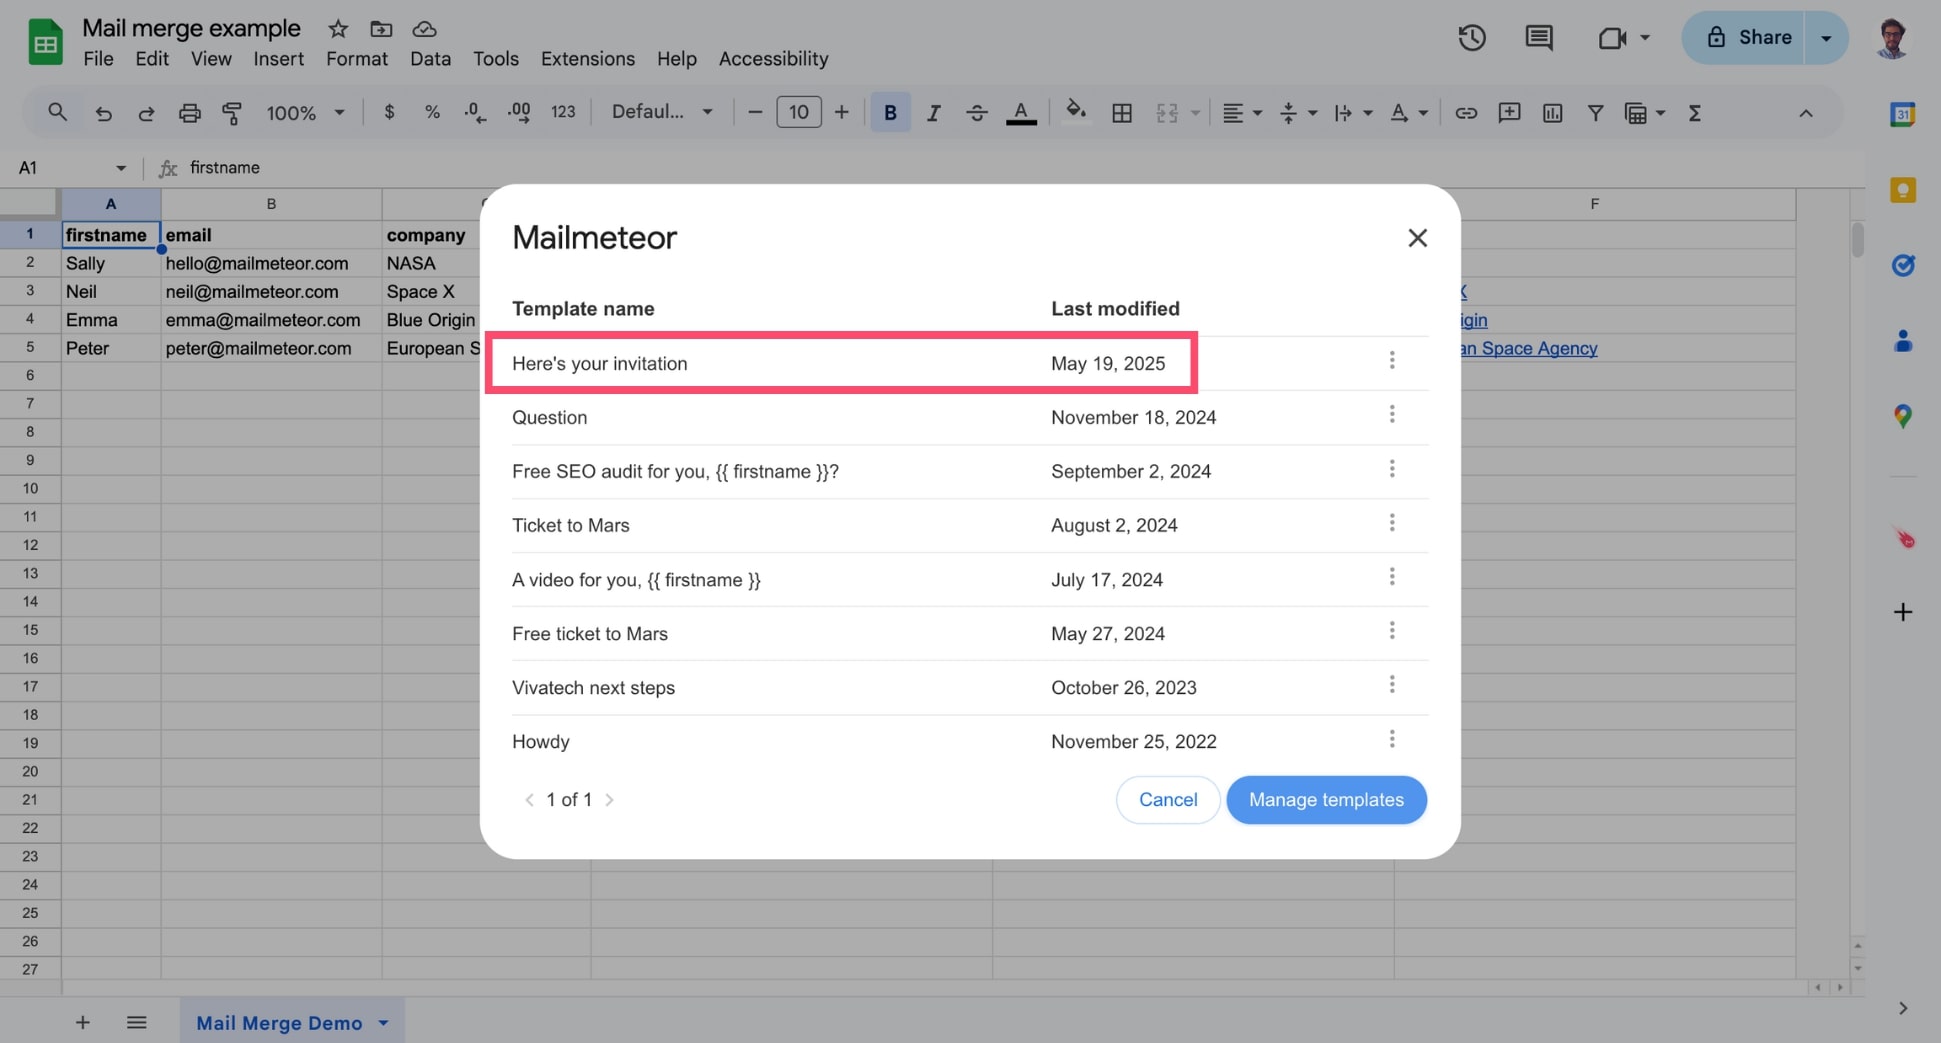
Task: Click the Share button
Action: (x=1743, y=38)
